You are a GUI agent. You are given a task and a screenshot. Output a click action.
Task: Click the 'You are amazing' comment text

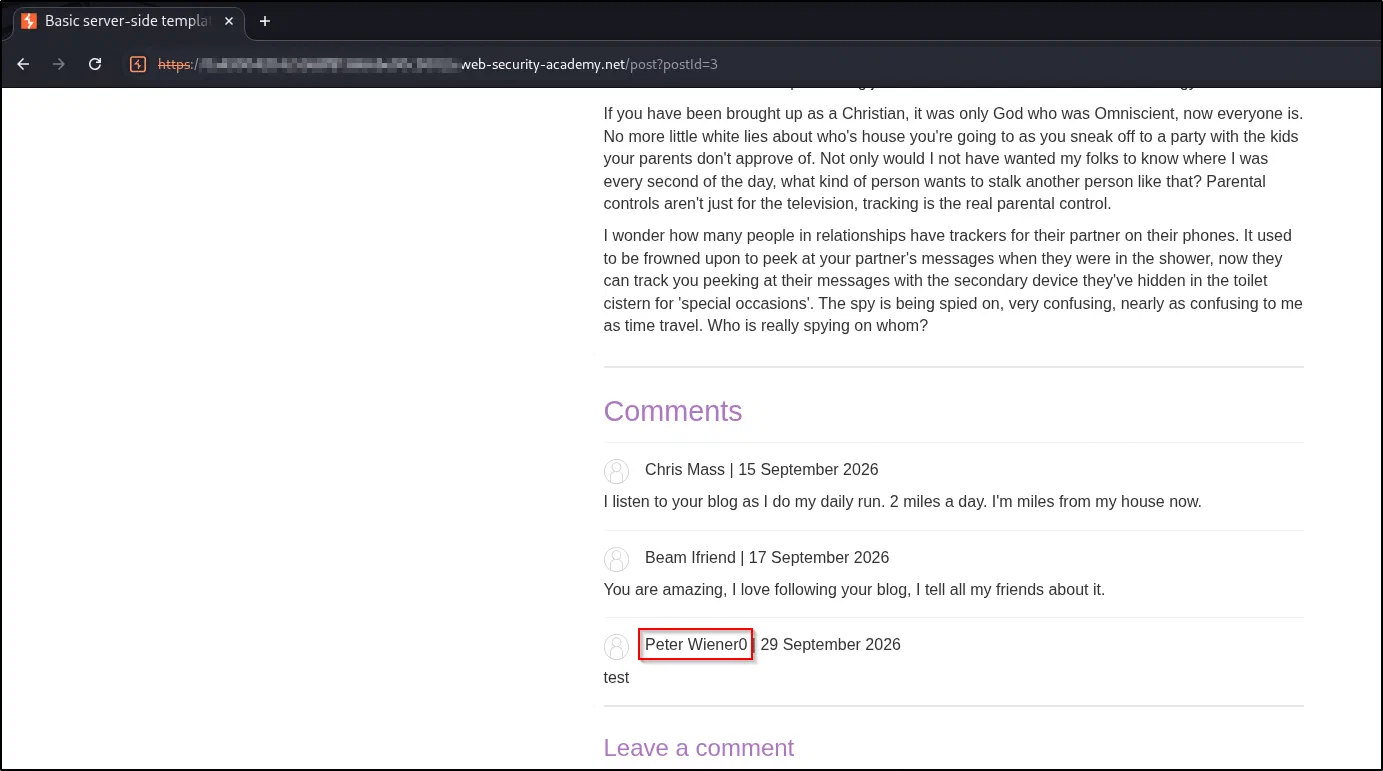(854, 590)
